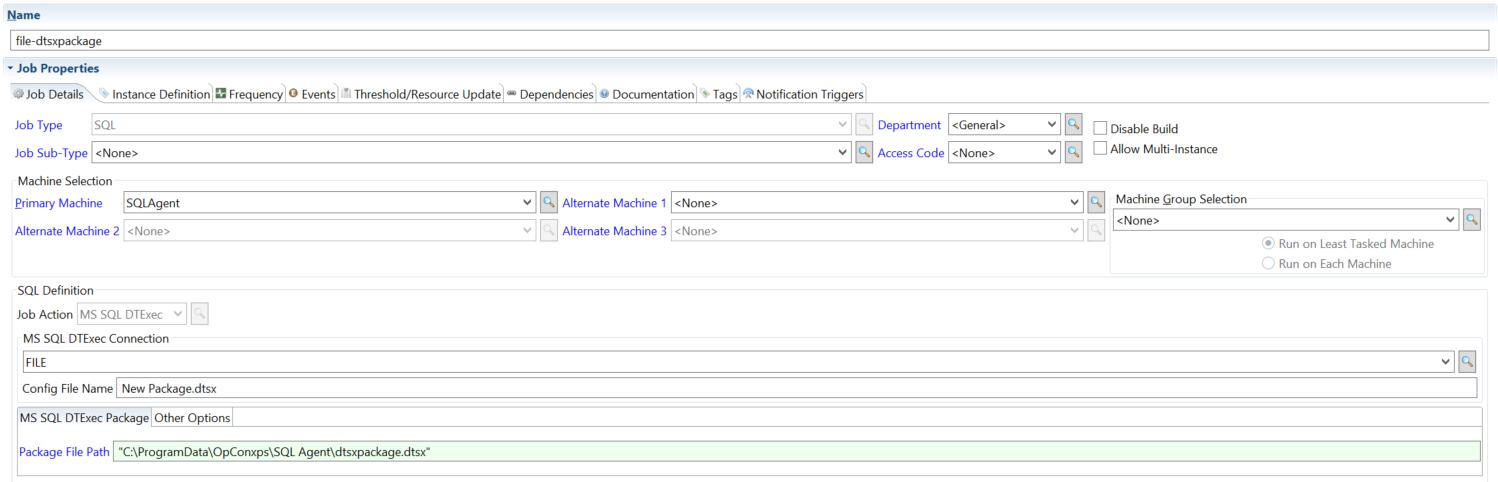Open the Primary Machine lookup magnifier icon
The height and width of the screenshot is (482, 1498).
tap(549, 203)
